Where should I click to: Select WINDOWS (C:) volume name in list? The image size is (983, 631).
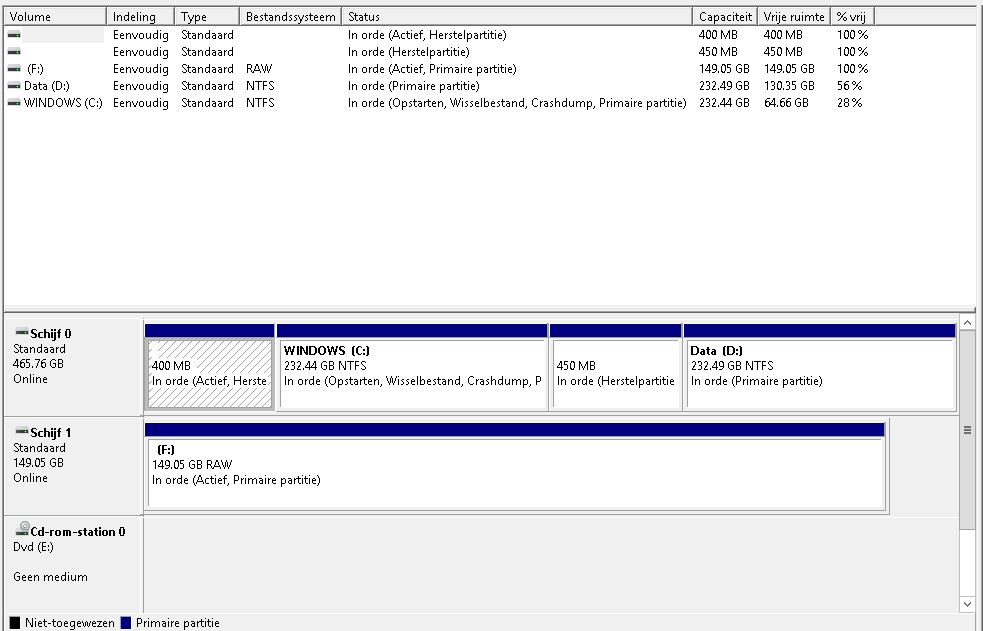point(63,103)
